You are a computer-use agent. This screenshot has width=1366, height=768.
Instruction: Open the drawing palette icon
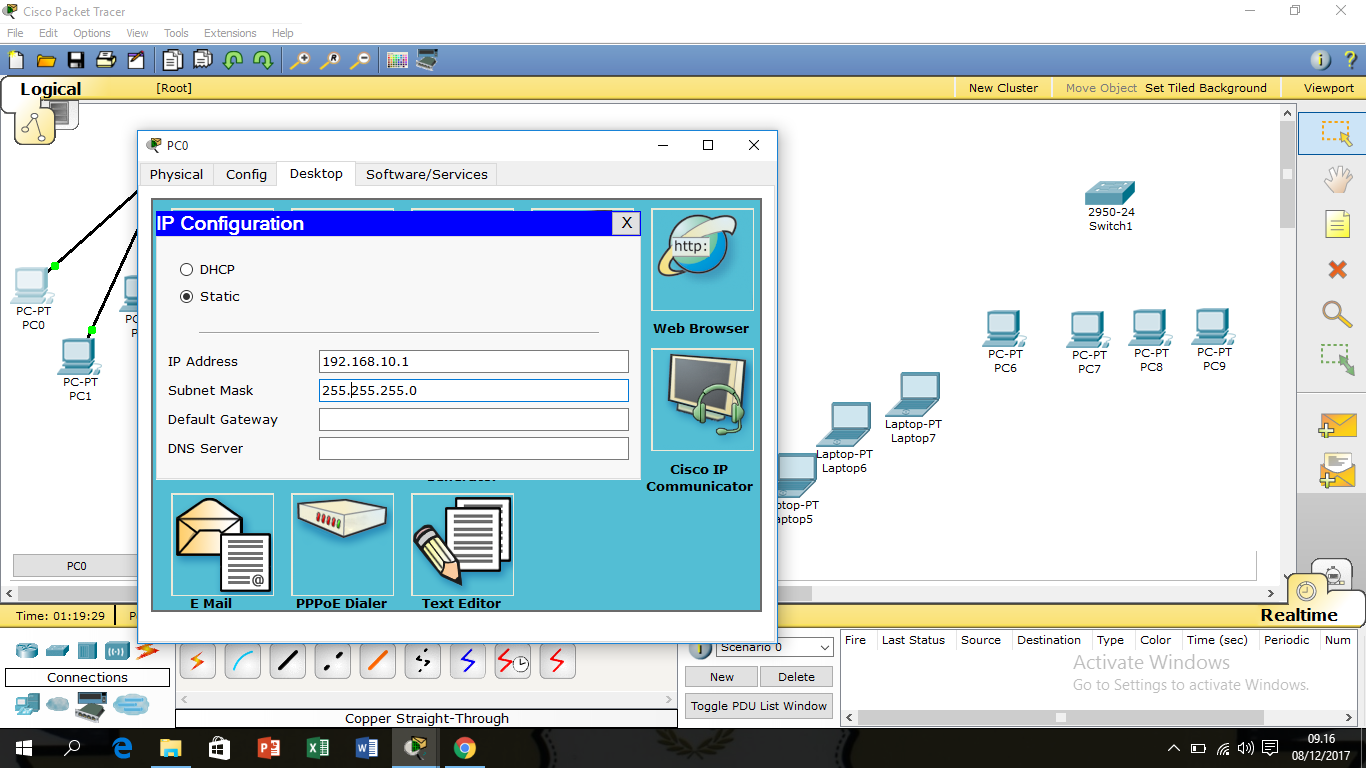point(397,60)
